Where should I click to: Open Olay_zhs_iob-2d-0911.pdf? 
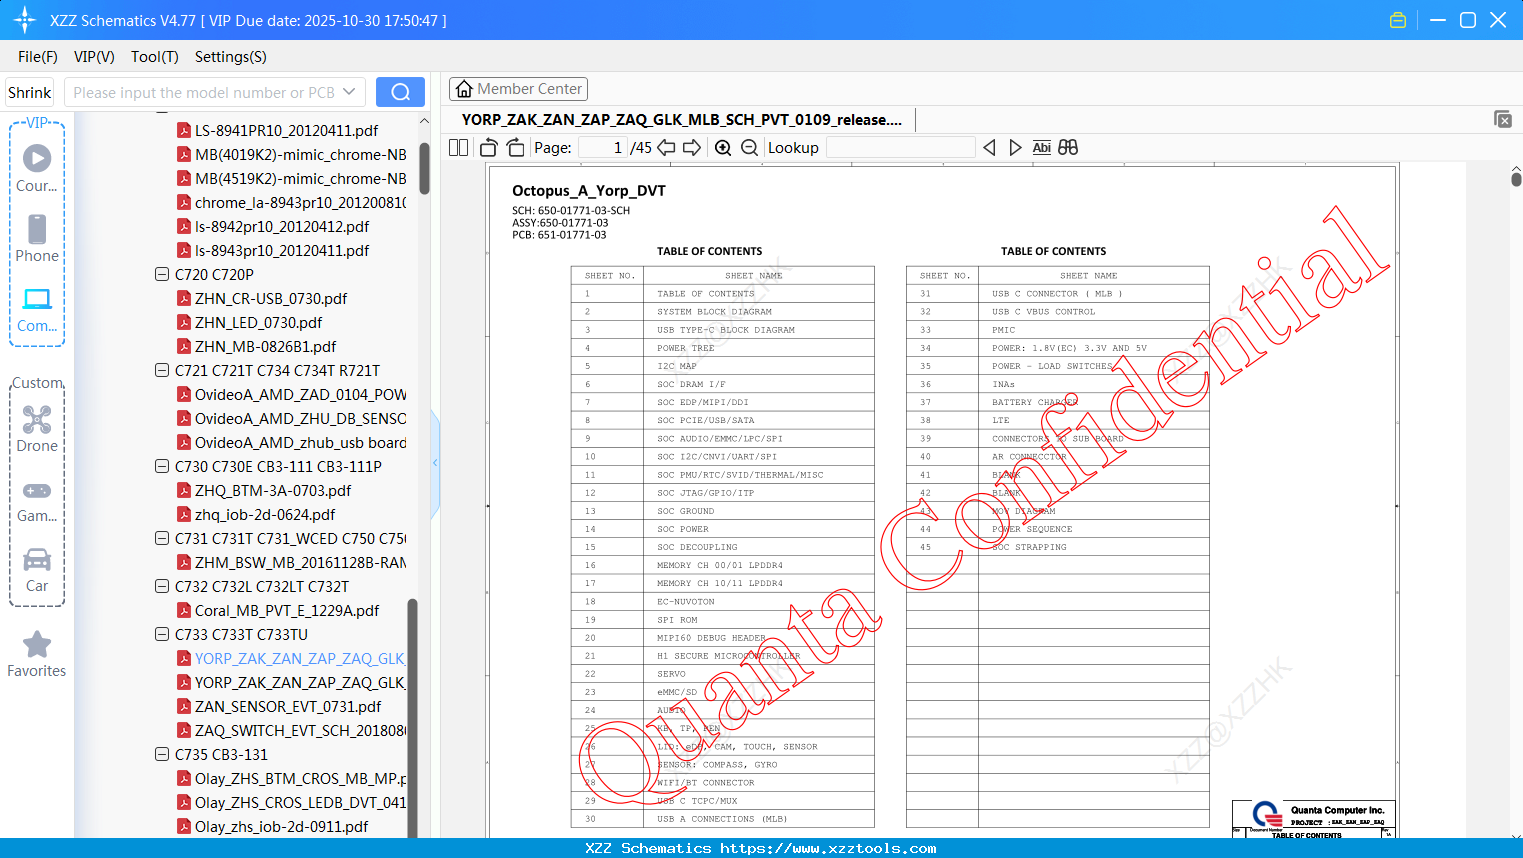tap(281, 826)
